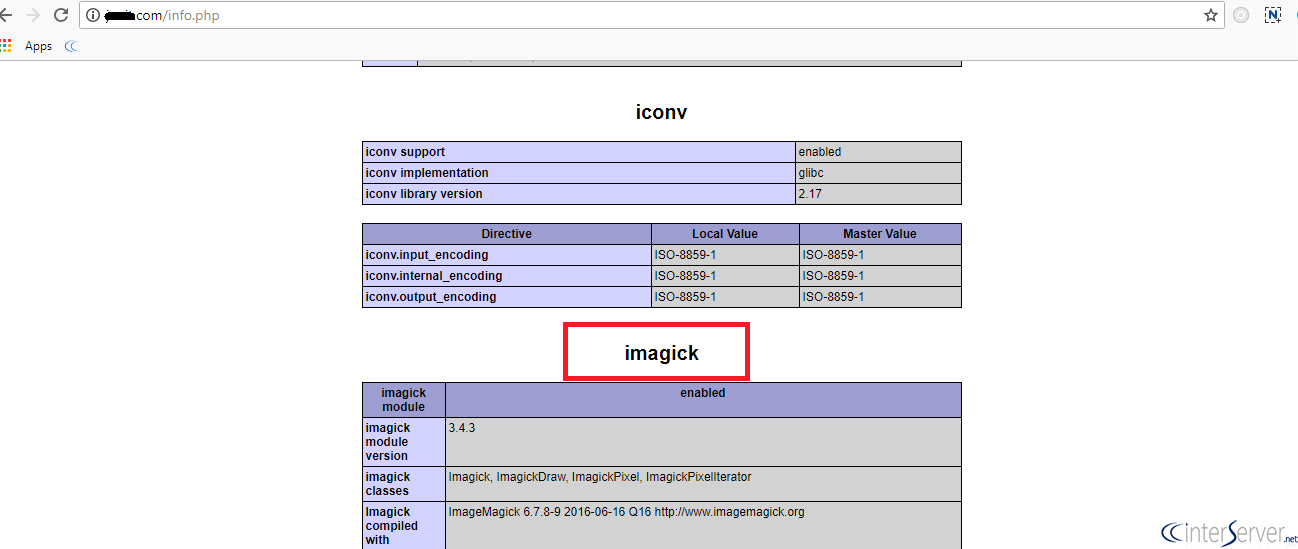Select the 'iconv support' row label
Image resolution: width=1298 pixels, height=549 pixels.
[405, 152]
